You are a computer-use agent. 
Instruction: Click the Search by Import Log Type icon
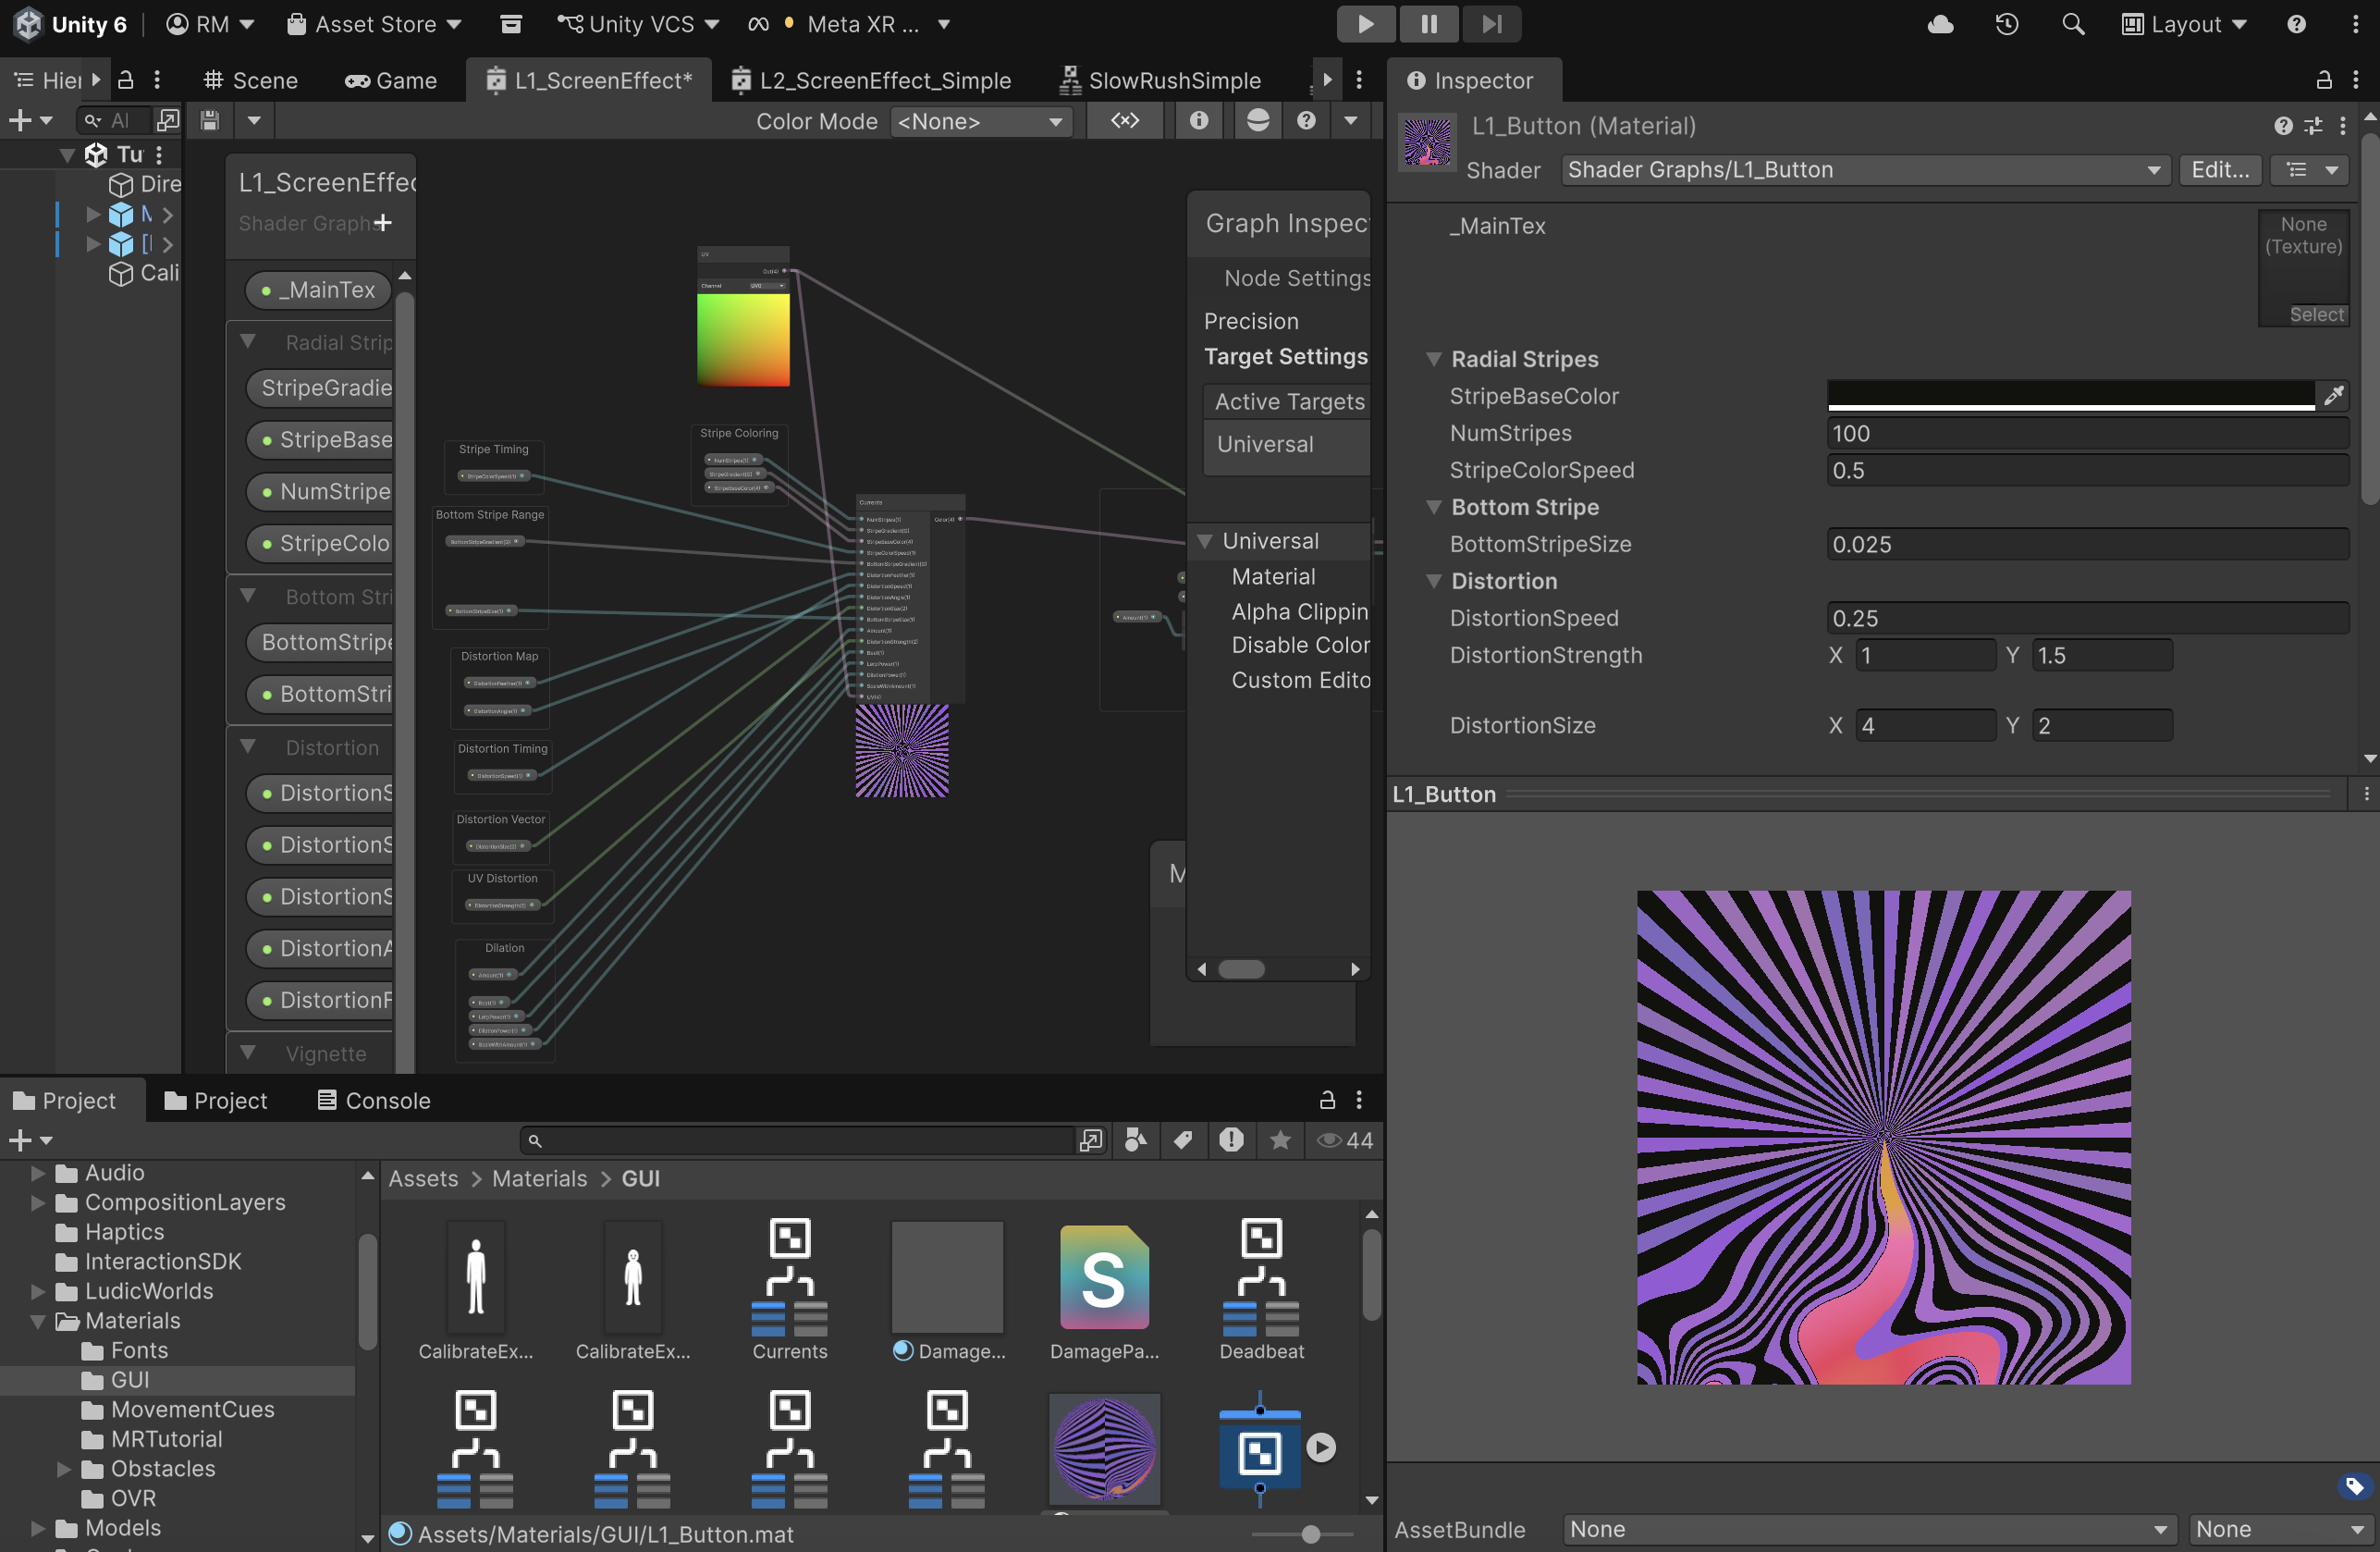tap(1231, 1140)
